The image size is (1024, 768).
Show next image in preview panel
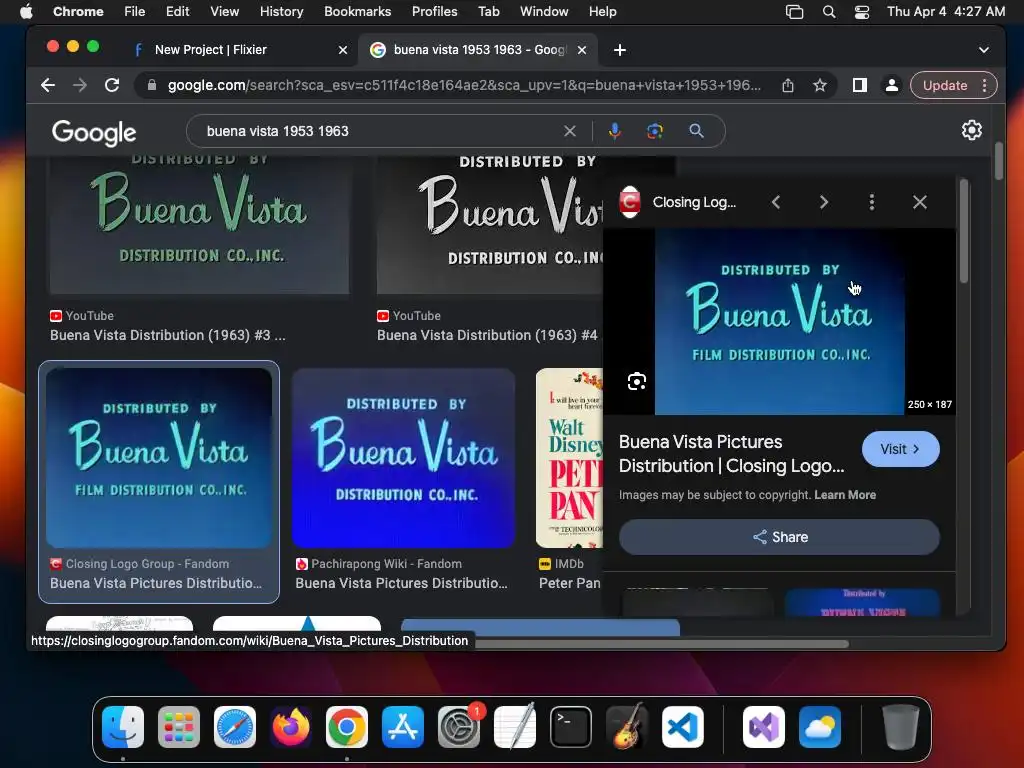coord(824,202)
